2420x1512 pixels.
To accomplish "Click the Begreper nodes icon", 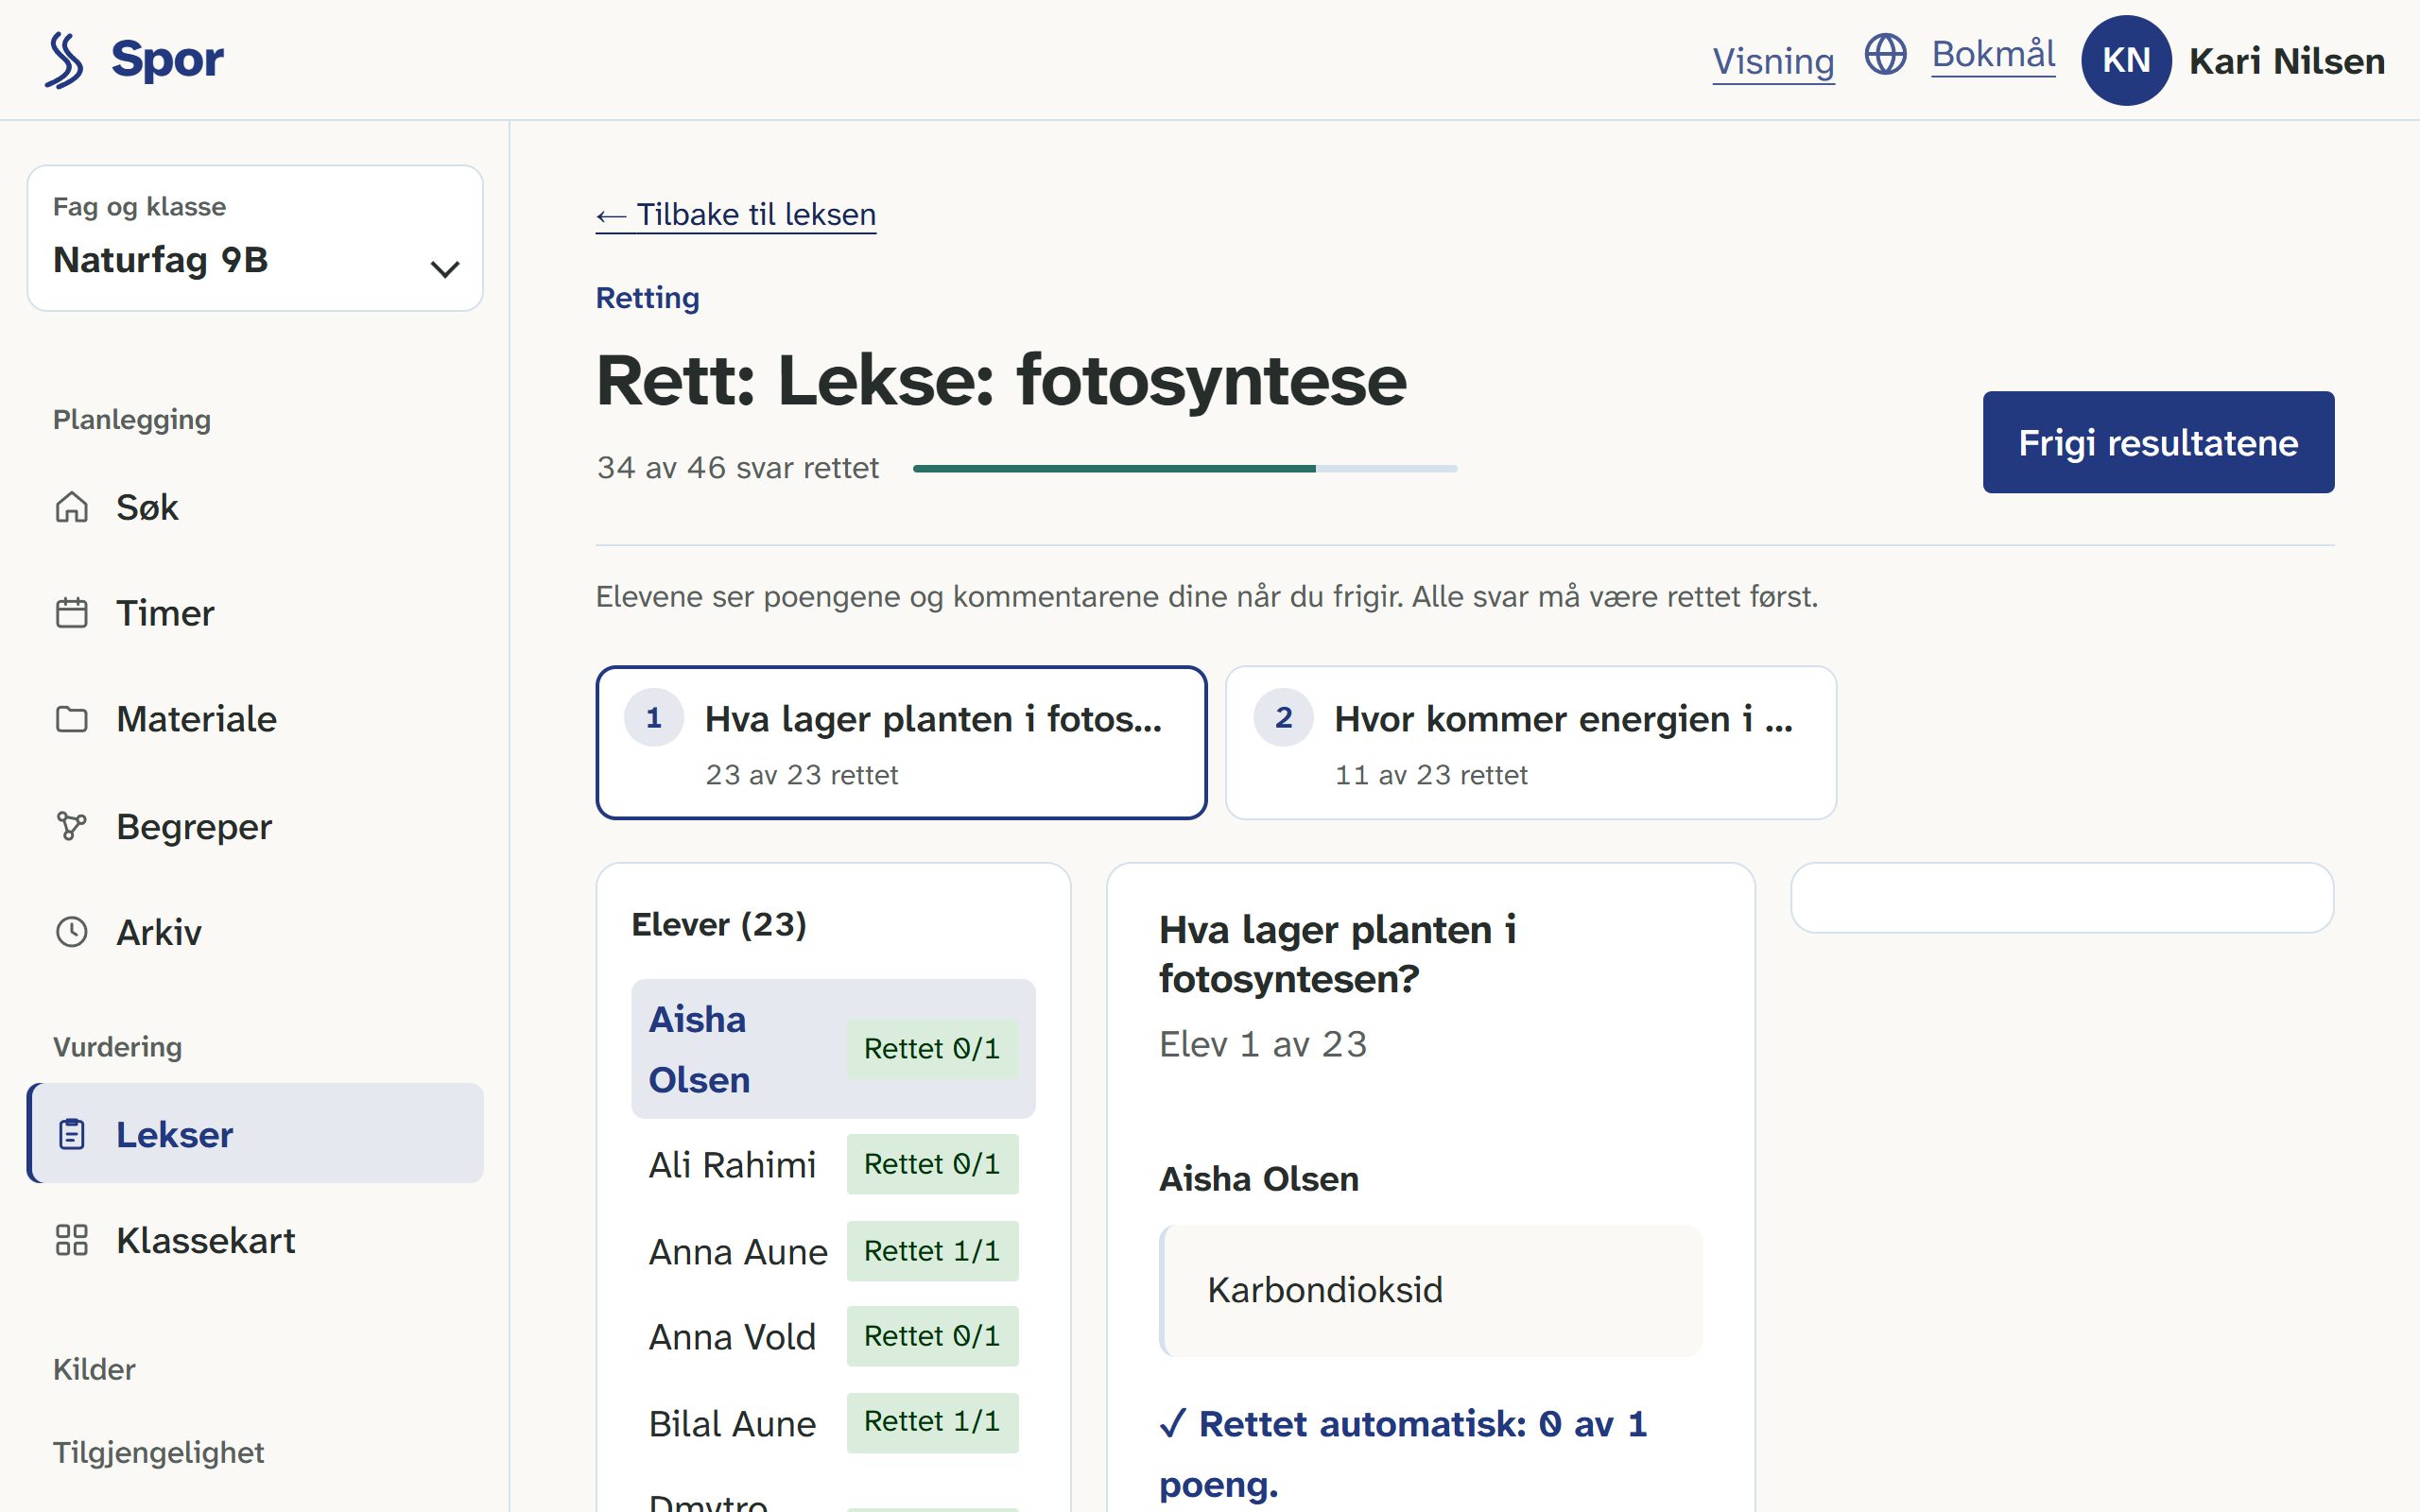I will pos(72,826).
